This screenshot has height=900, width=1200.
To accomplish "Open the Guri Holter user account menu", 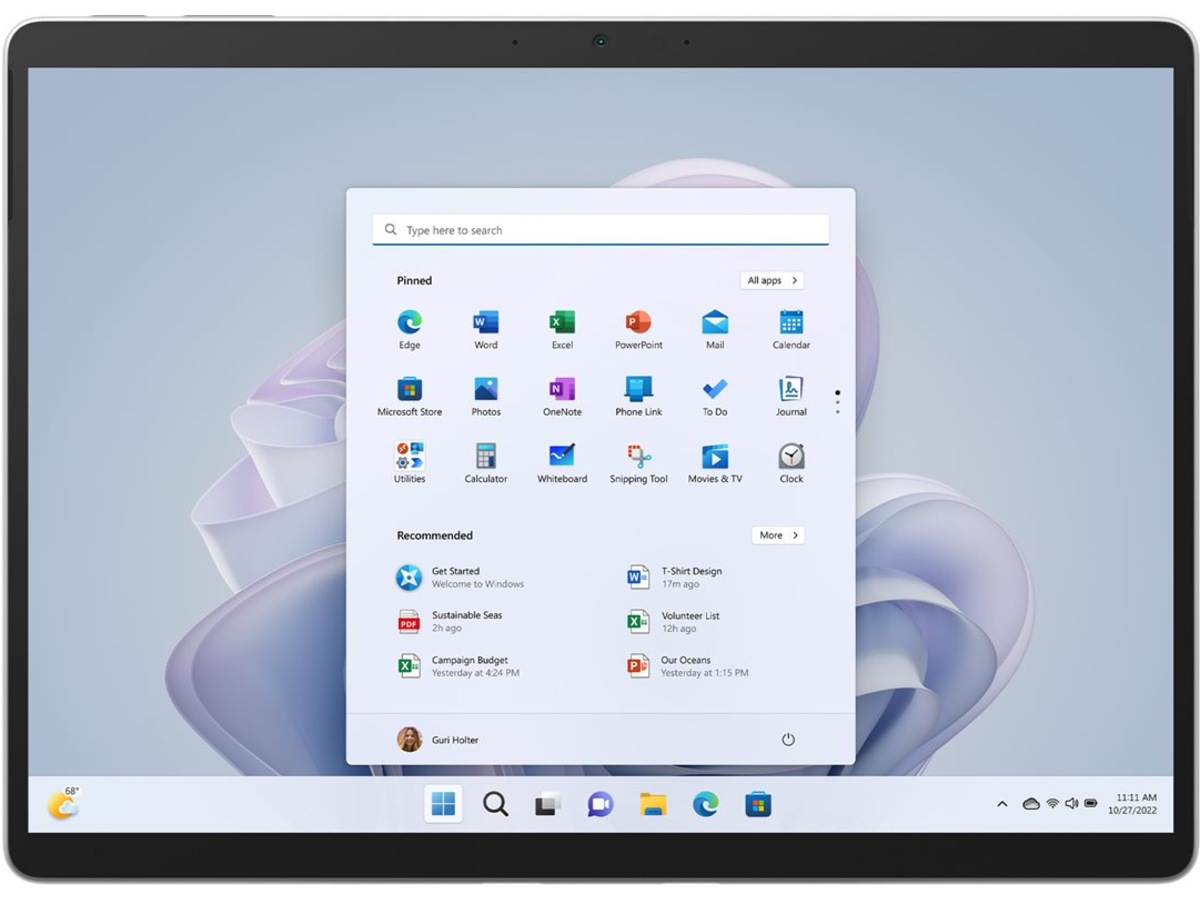I will [x=438, y=740].
